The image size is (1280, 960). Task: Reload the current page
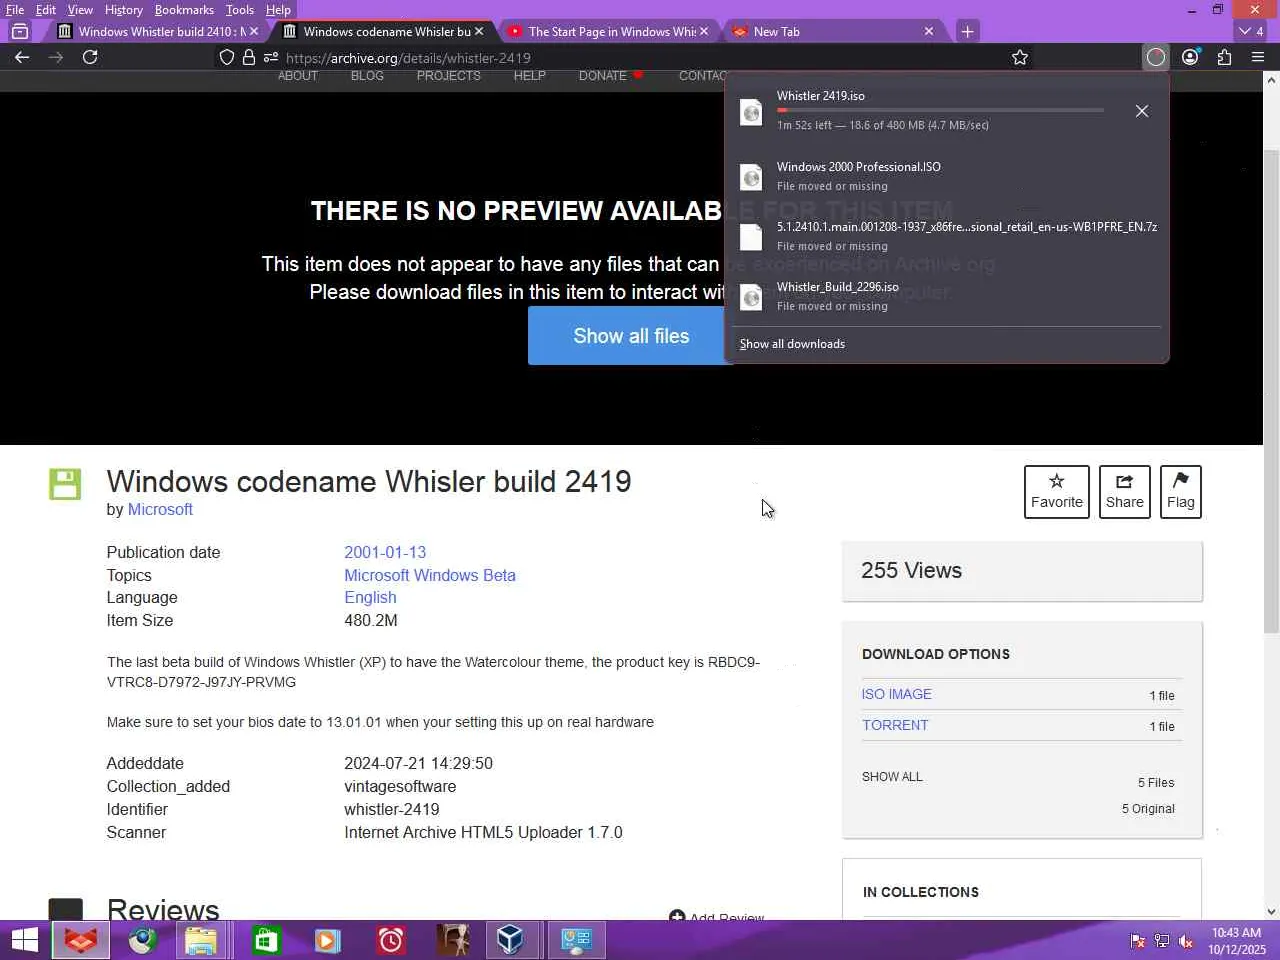90,57
